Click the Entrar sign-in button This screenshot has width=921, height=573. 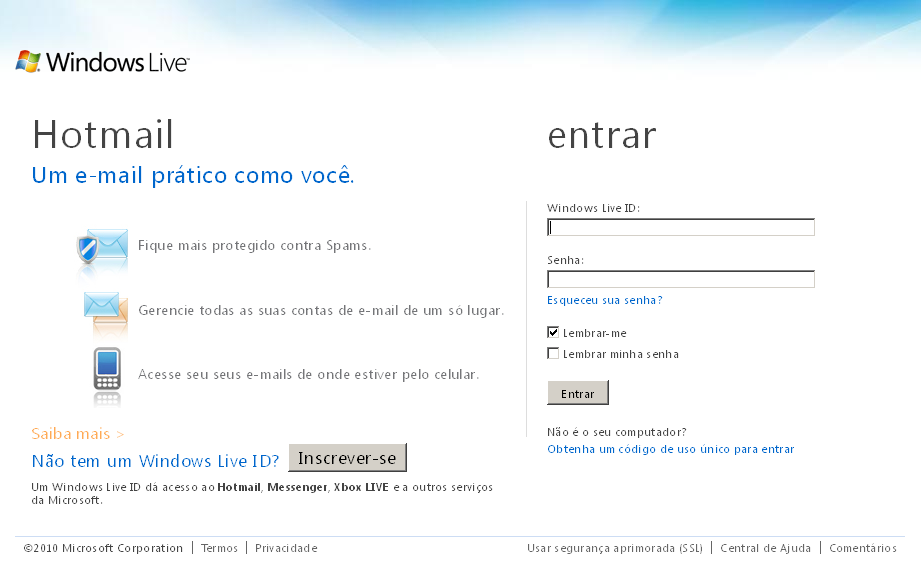point(578,393)
